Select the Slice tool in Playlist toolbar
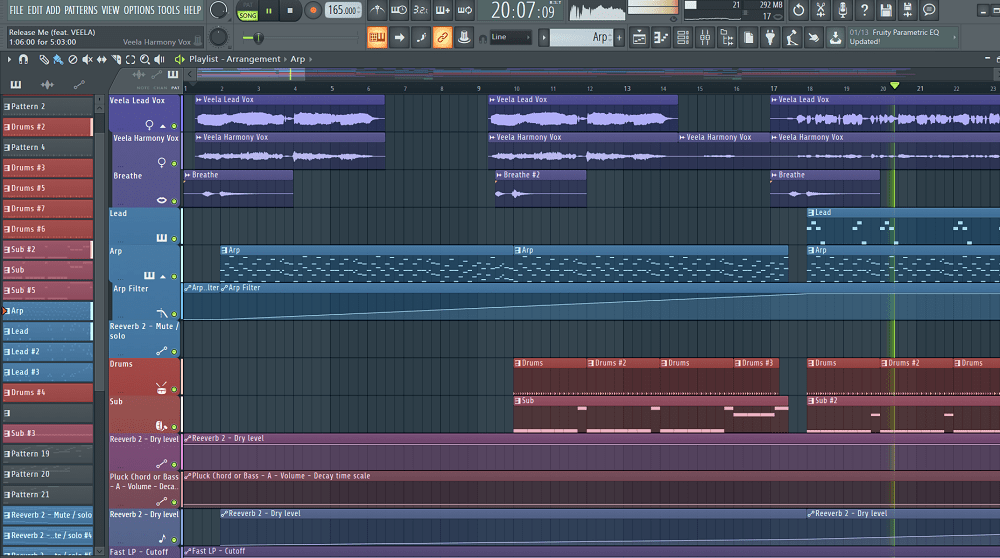 click(x=116, y=59)
